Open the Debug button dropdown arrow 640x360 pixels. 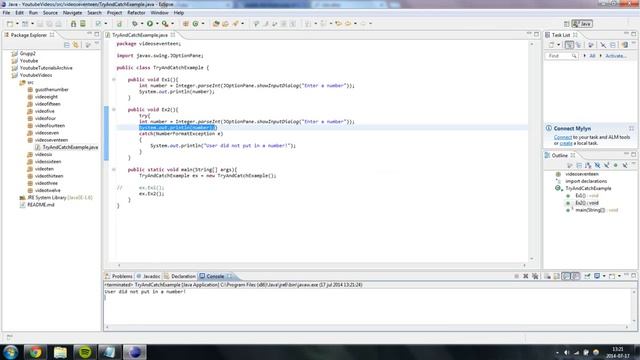point(142,24)
